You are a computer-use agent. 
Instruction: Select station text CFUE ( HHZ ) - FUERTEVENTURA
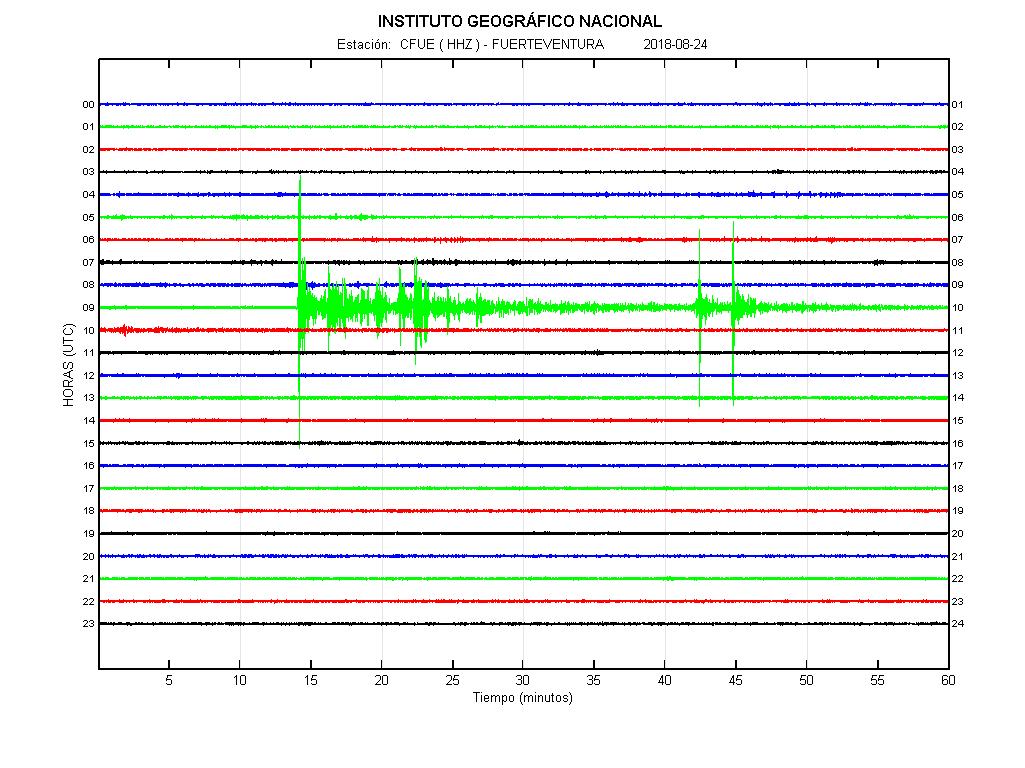coord(502,44)
